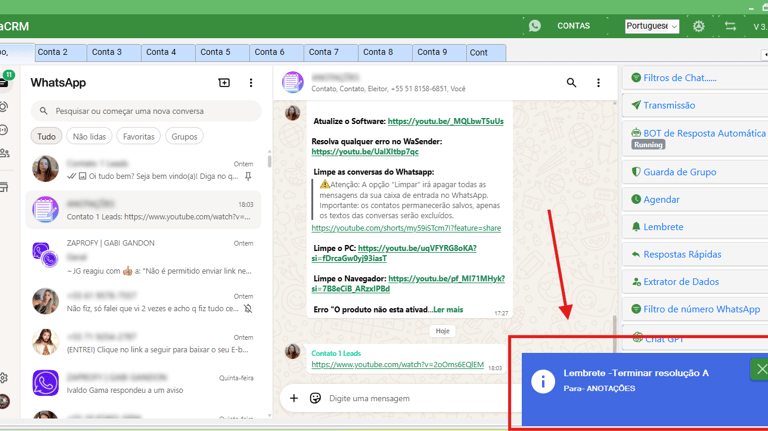Switch to Conta 8 tab
The width and height of the screenshot is (768, 431).
386,52
